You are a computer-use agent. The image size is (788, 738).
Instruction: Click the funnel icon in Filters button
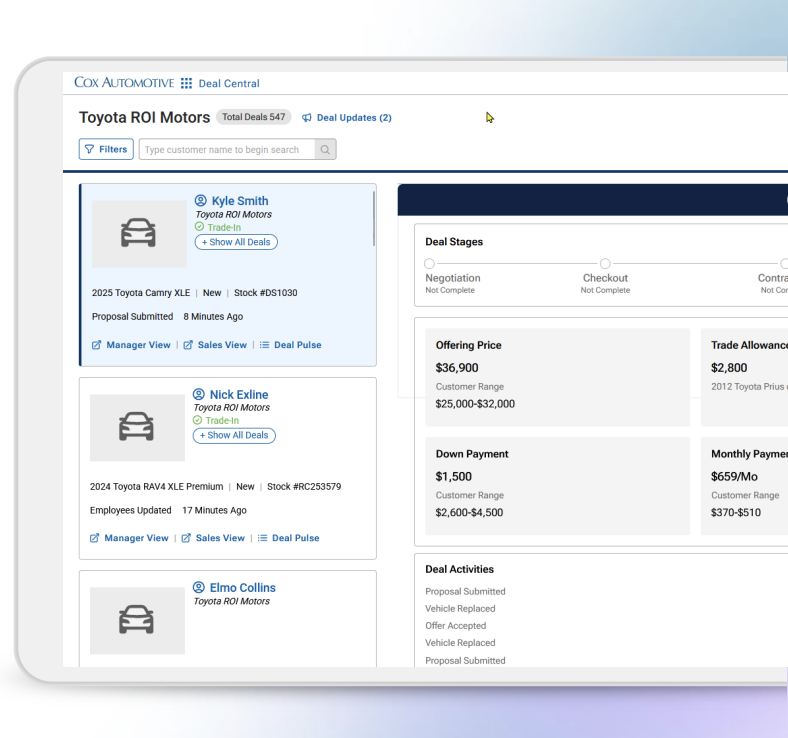pyautogui.click(x=89, y=149)
